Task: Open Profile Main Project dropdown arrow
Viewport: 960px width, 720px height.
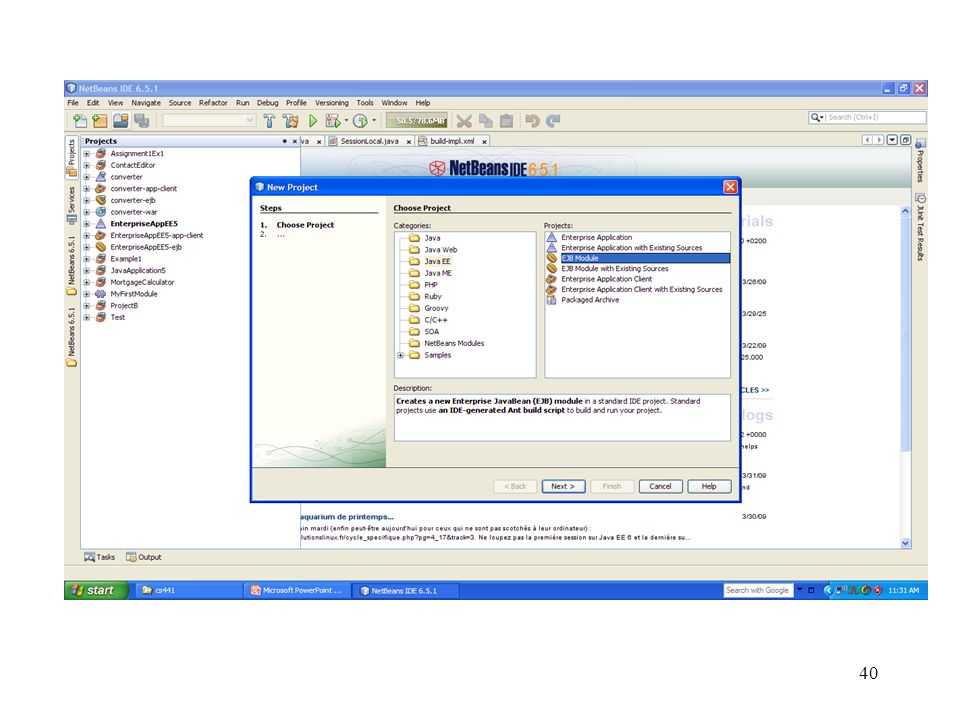Action: click(x=373, y=120)
